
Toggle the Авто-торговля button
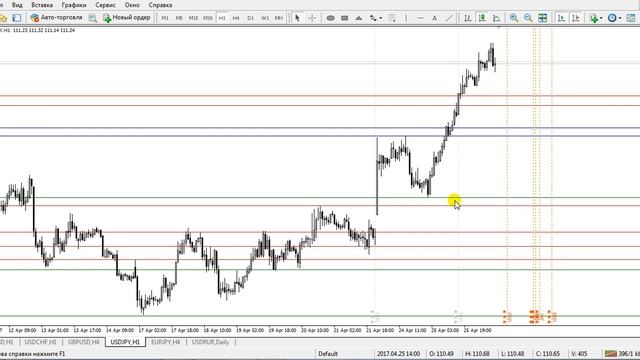[x=56, y=18]
